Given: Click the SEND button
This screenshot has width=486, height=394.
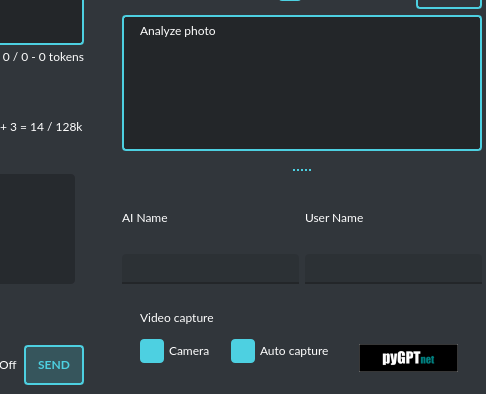Looking at the screenshot, I should (x=54, y=365).
